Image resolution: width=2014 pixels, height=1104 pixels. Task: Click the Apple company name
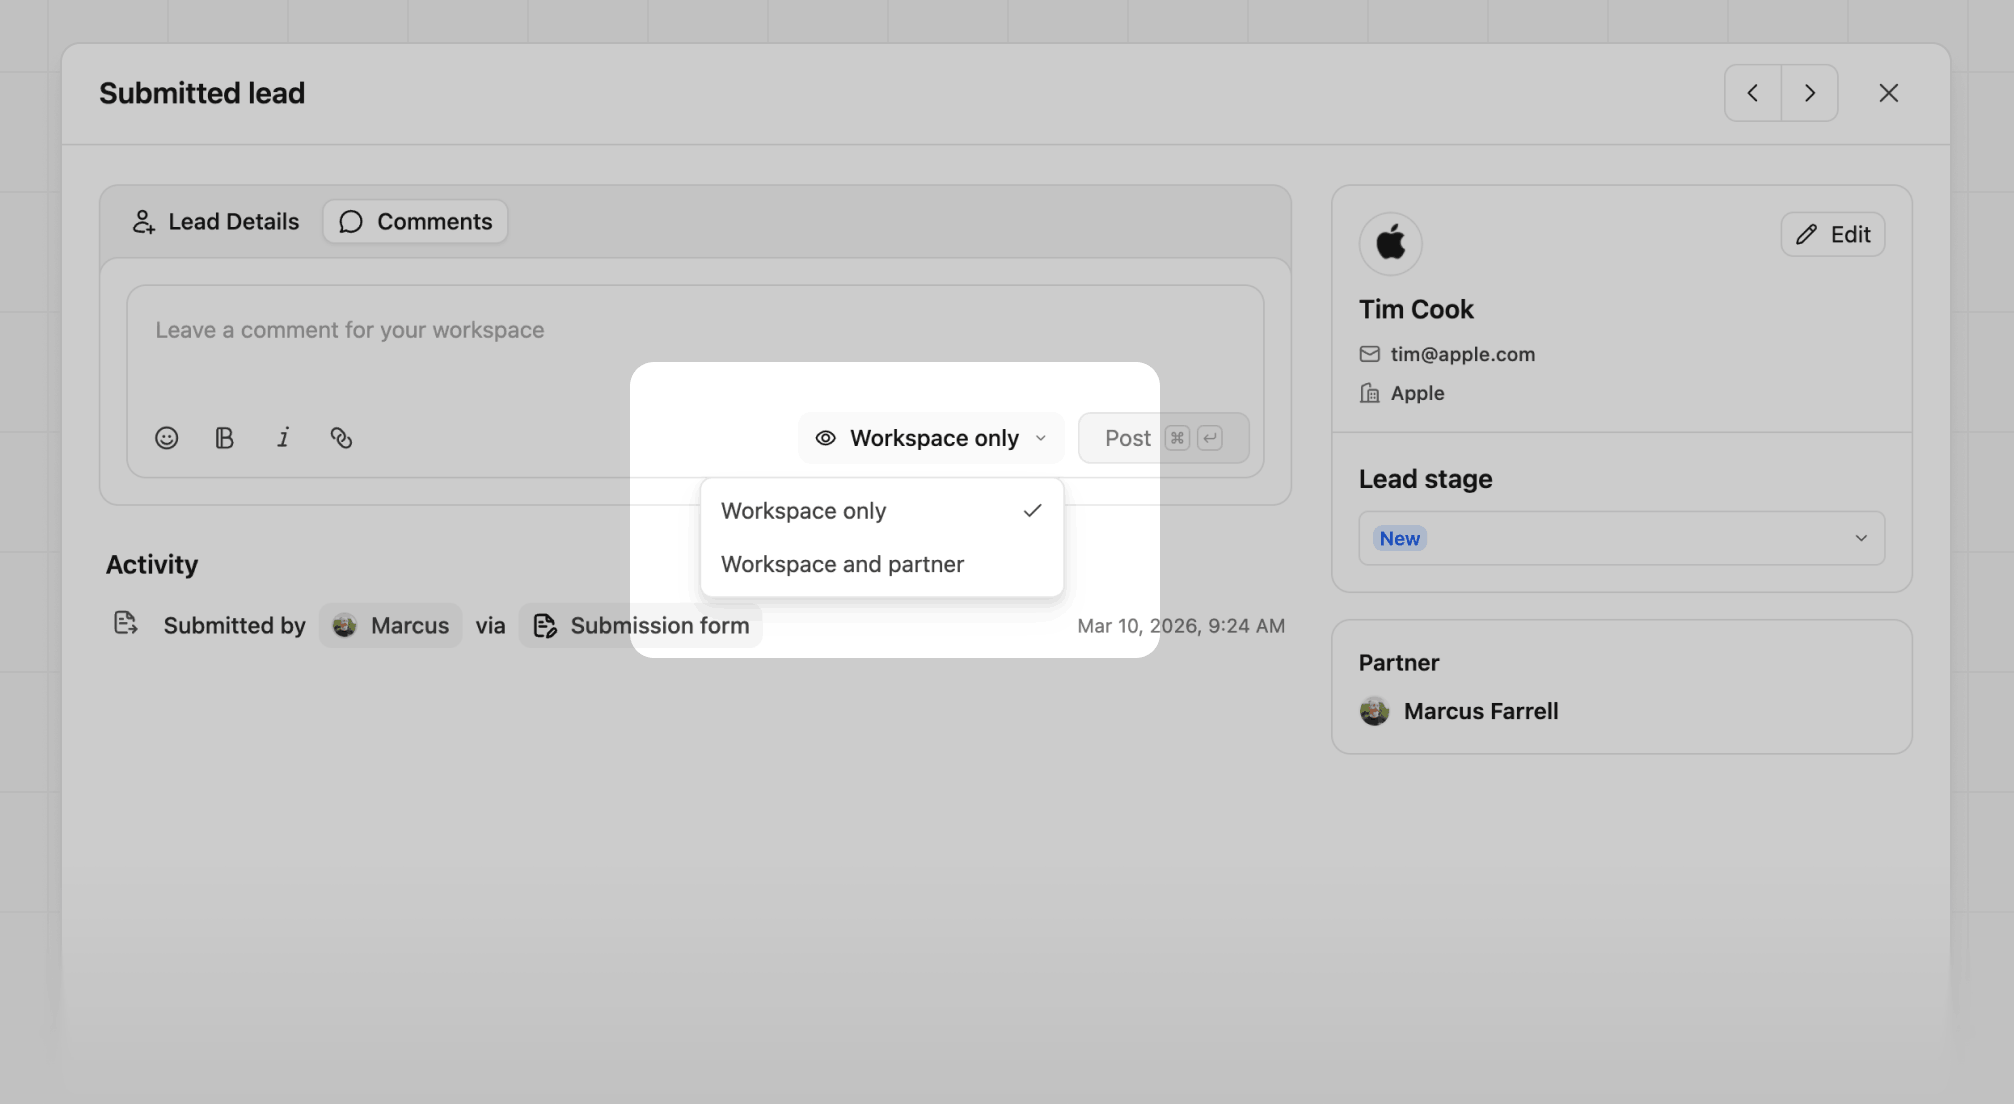1417,393
